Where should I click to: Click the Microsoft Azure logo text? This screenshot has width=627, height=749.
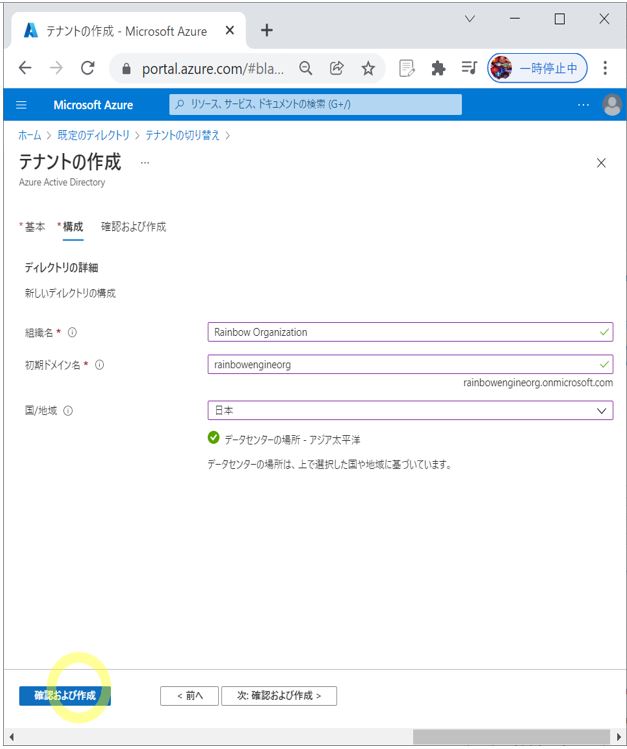click(x=93, y=105)
